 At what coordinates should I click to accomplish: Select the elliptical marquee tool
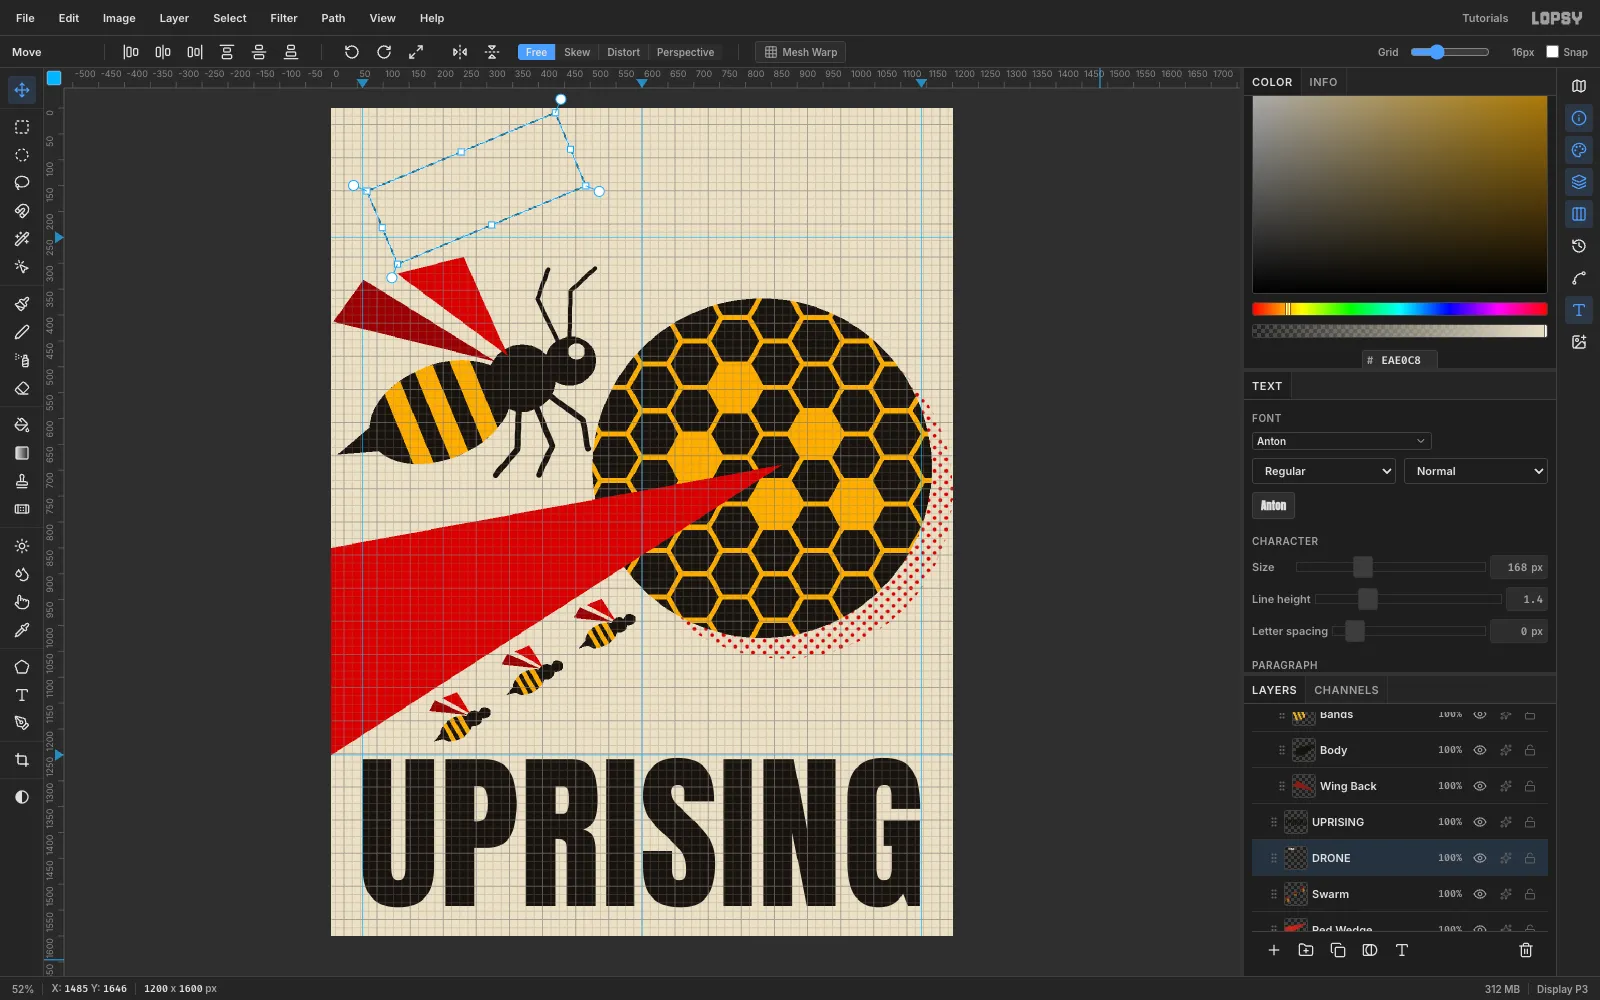tap(22, 155)
